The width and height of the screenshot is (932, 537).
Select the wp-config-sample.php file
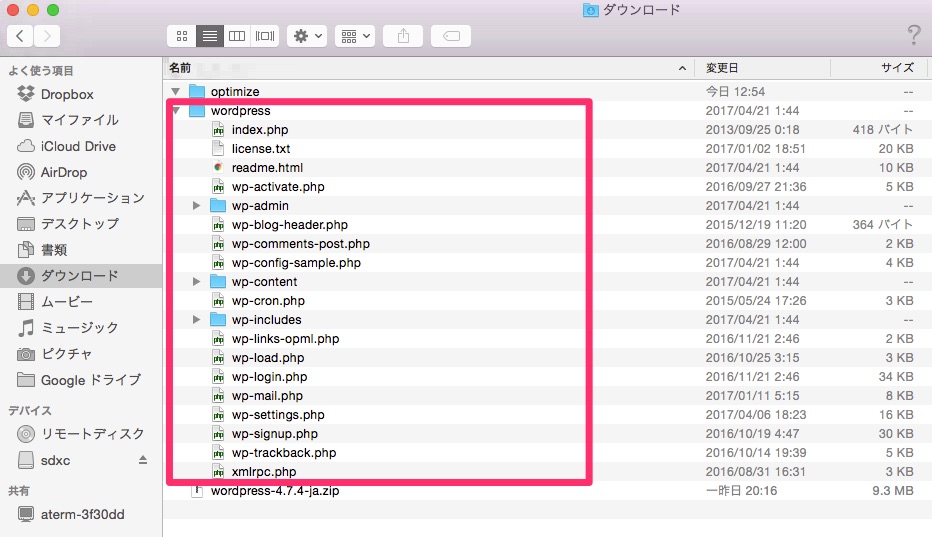tap(296, 263)
